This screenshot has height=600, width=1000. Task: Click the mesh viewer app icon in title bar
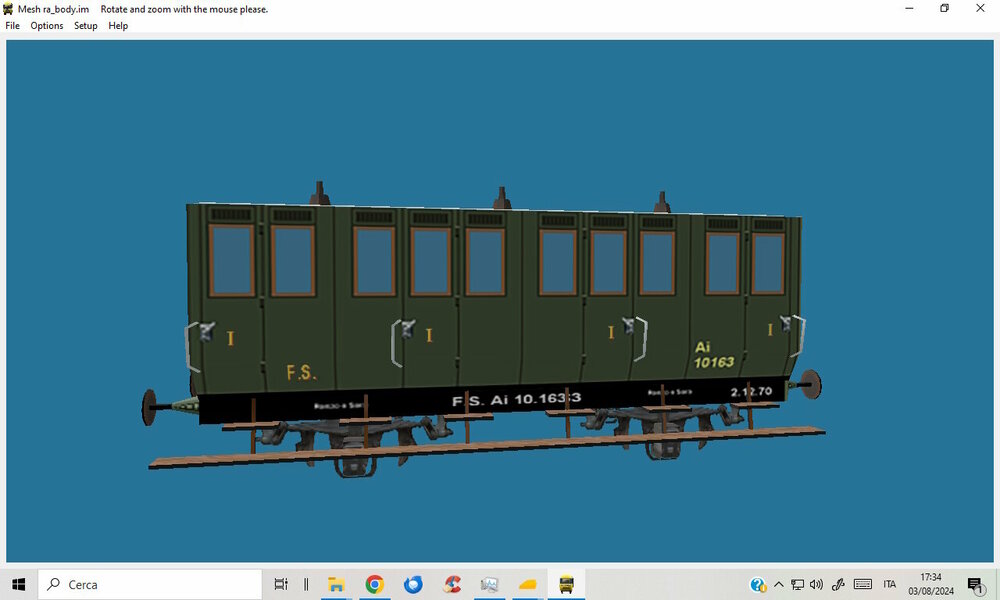click(8, 9)
